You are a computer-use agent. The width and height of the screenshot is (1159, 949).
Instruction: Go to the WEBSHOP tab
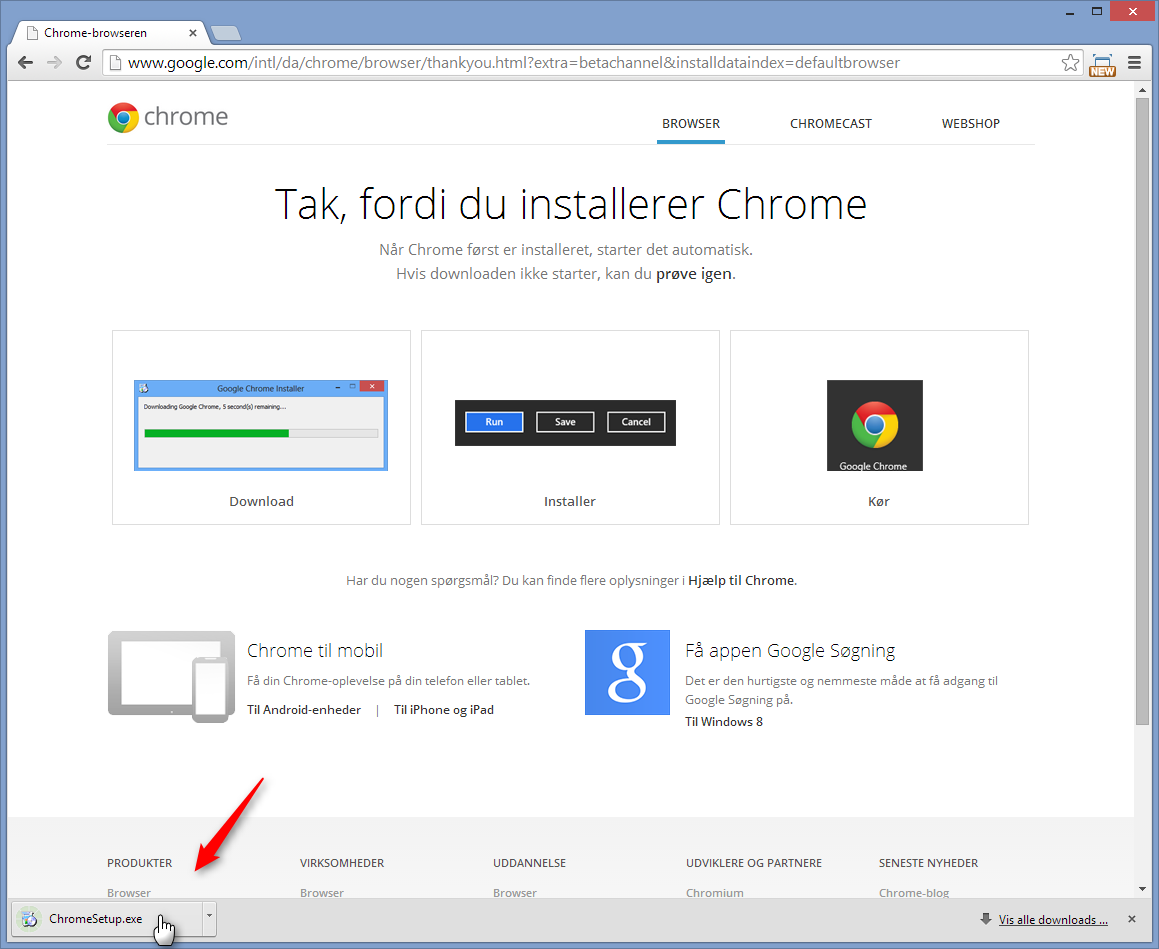(x=970, y=124)
